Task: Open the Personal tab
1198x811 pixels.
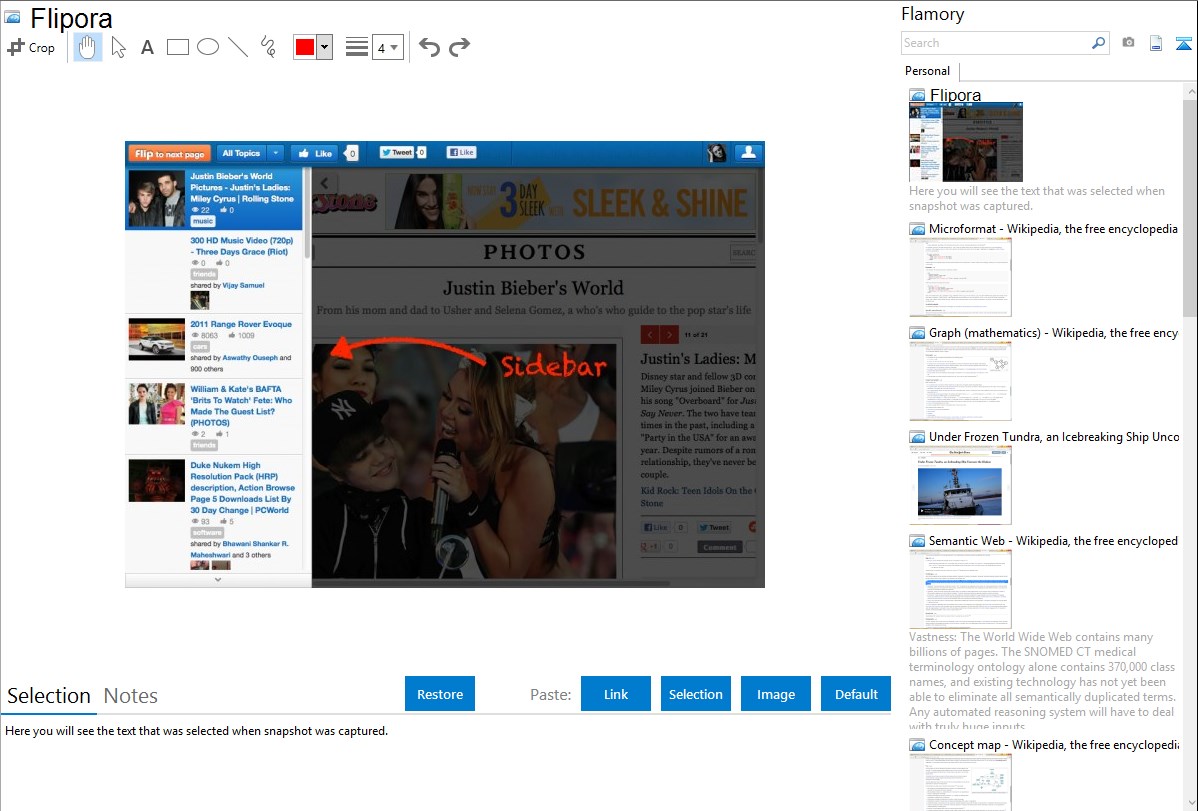Action: click(x=928, y=71)
